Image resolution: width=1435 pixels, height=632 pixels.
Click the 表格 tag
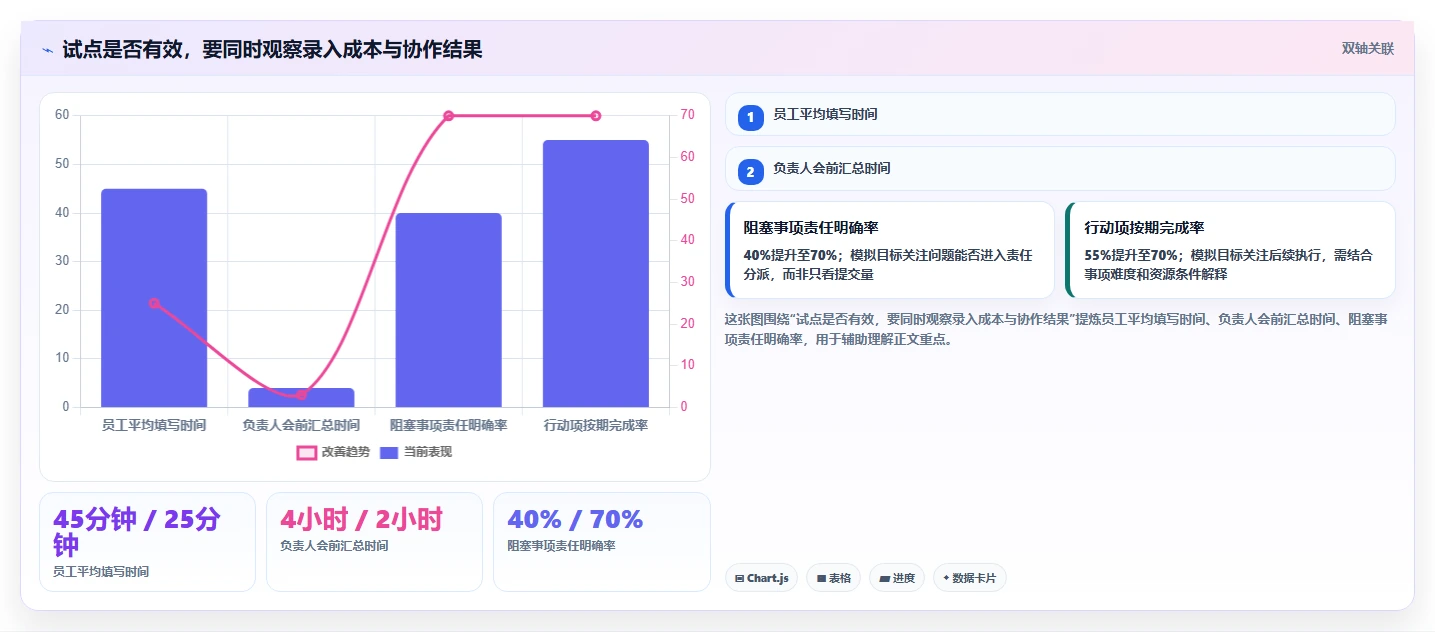click(x=833, y=578)
